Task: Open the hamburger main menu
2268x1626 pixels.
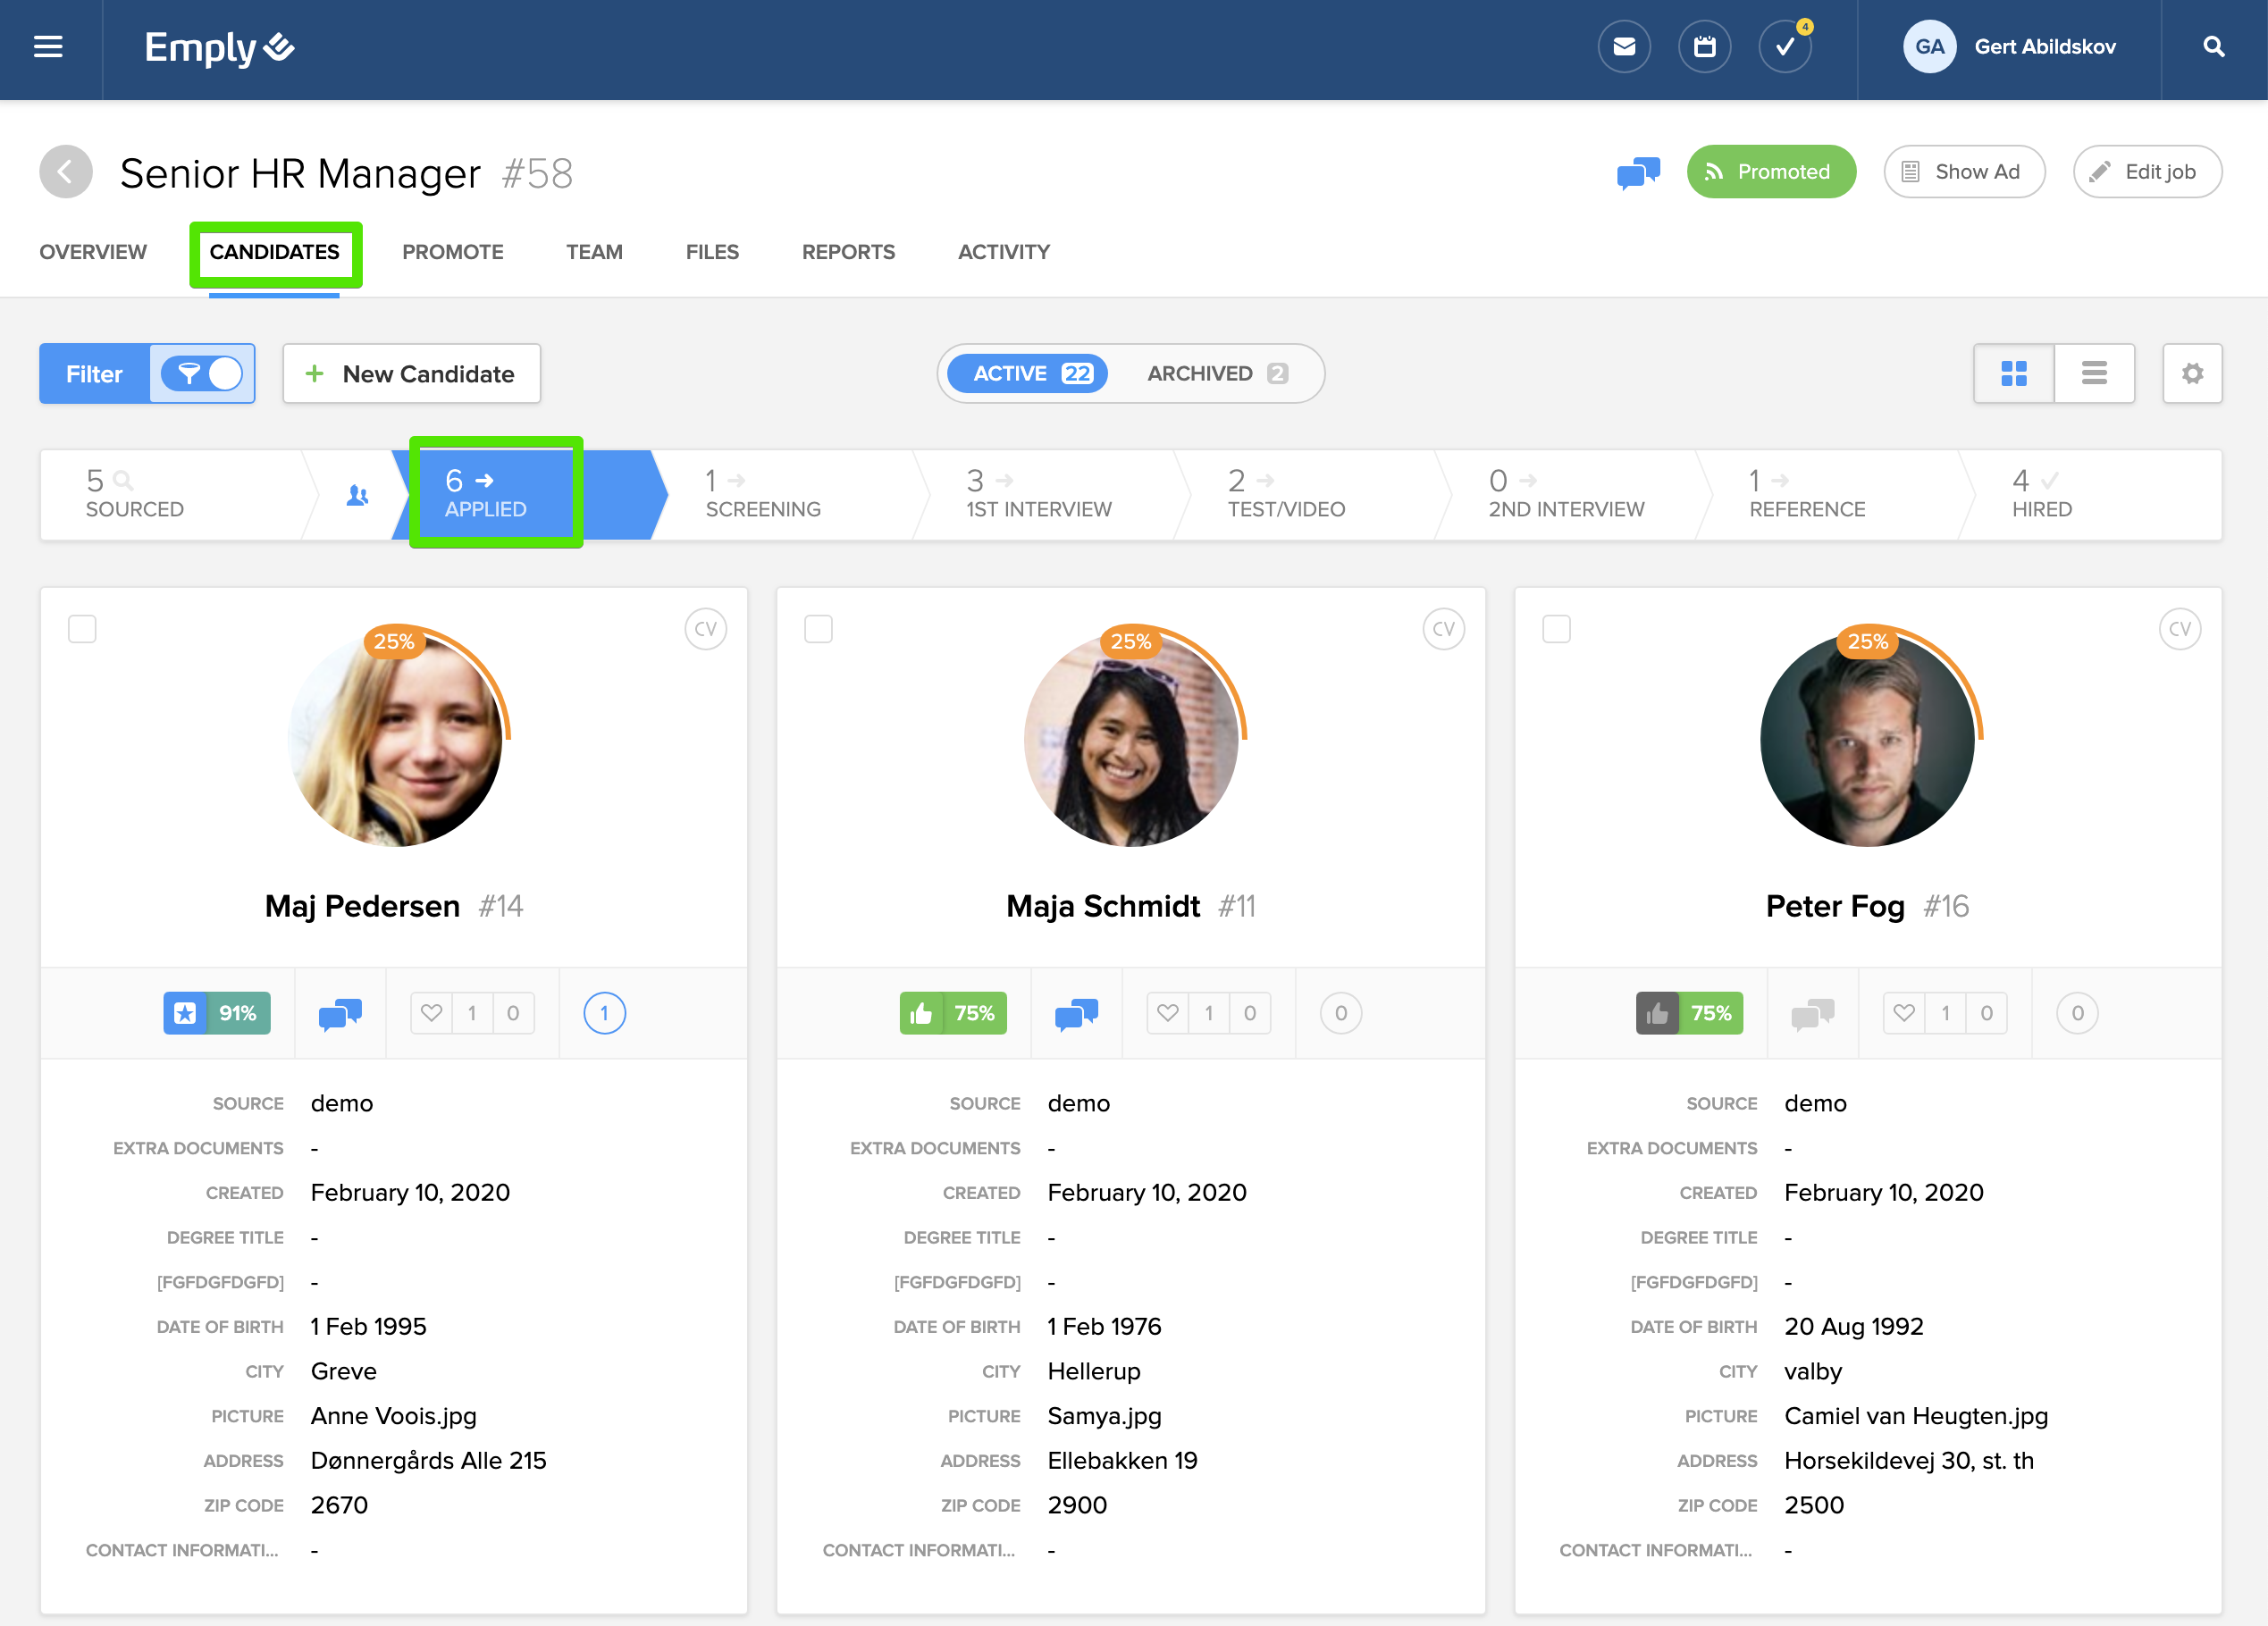Action: (x=48, y=47)
